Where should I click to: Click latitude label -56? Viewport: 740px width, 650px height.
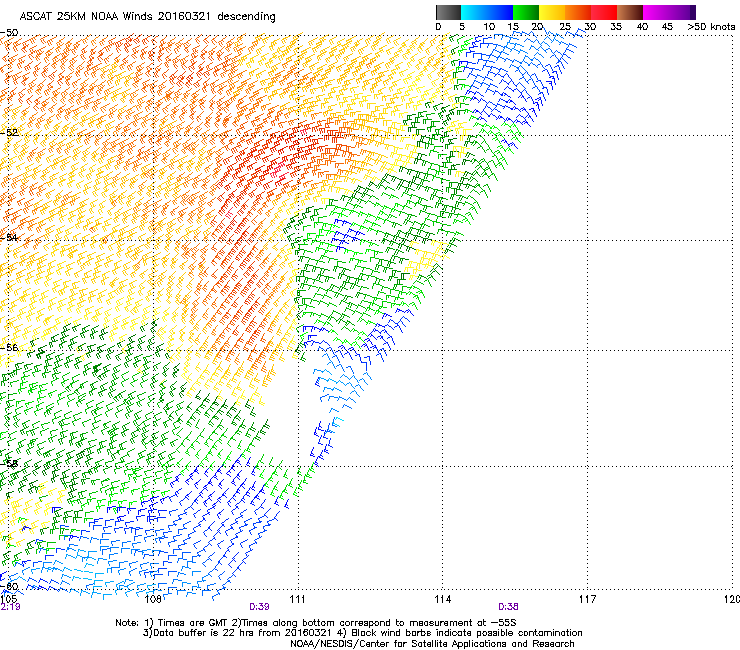[9, 347]
